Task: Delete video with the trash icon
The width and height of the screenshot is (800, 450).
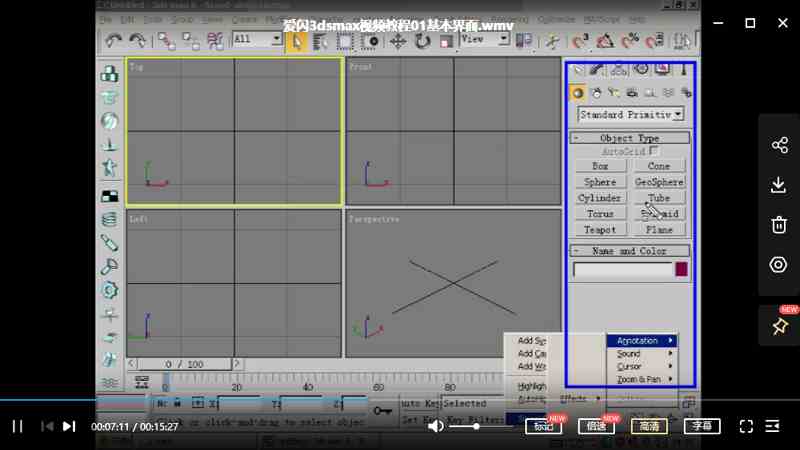Action: 779,225
